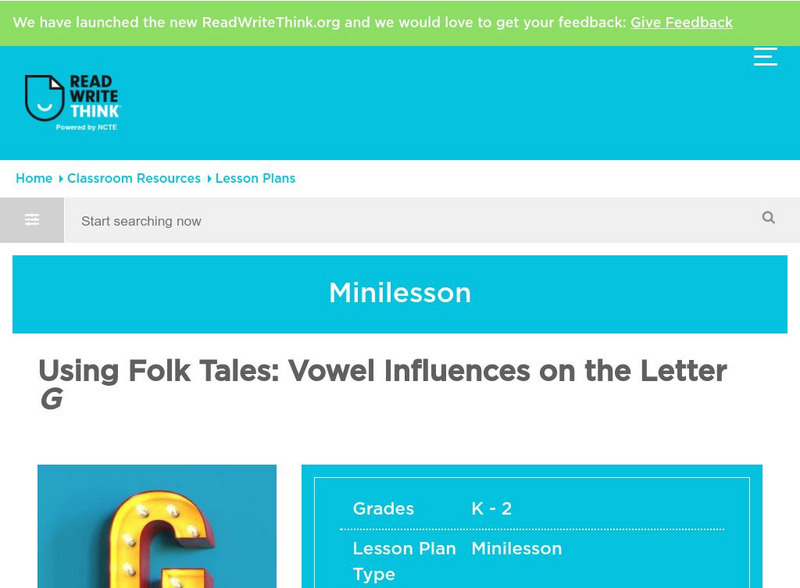Image resolution: width=800 pixels, height=588 pixels.
Task: Open the glowing letter G image
Action: 157,526
